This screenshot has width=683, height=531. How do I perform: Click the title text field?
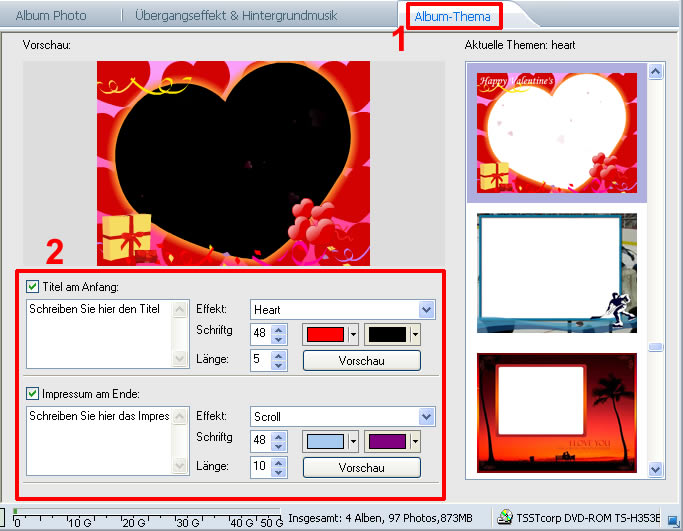coord(99,334)
